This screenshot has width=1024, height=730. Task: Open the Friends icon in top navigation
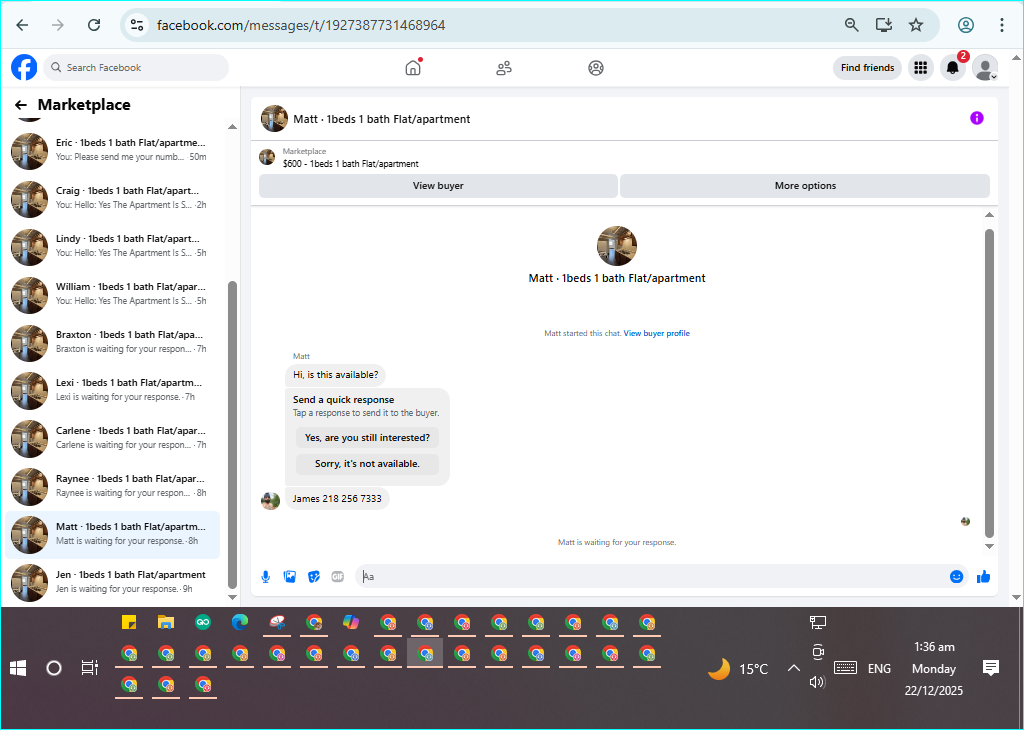click(x=504, y=68)
